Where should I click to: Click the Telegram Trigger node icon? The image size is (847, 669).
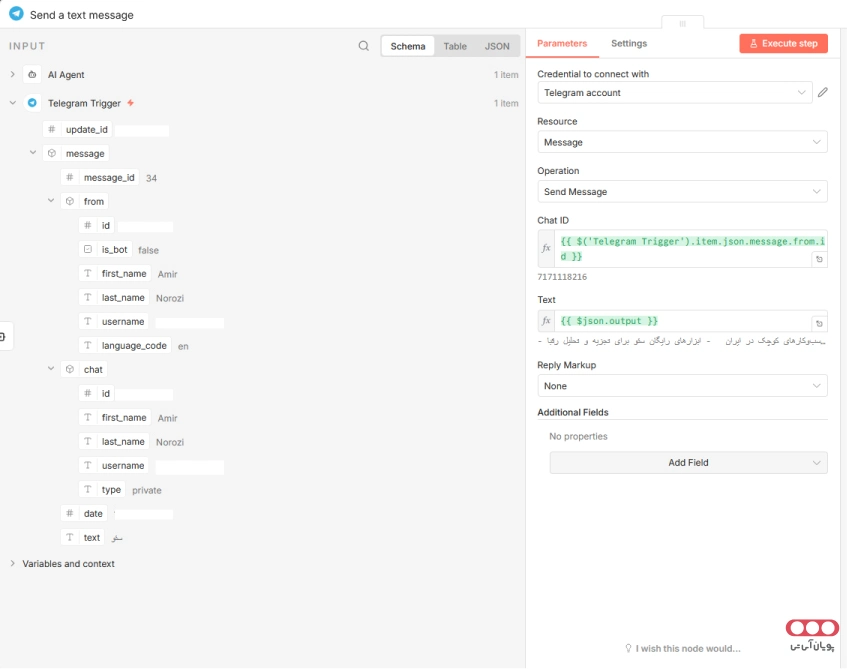tap(33, 103)
